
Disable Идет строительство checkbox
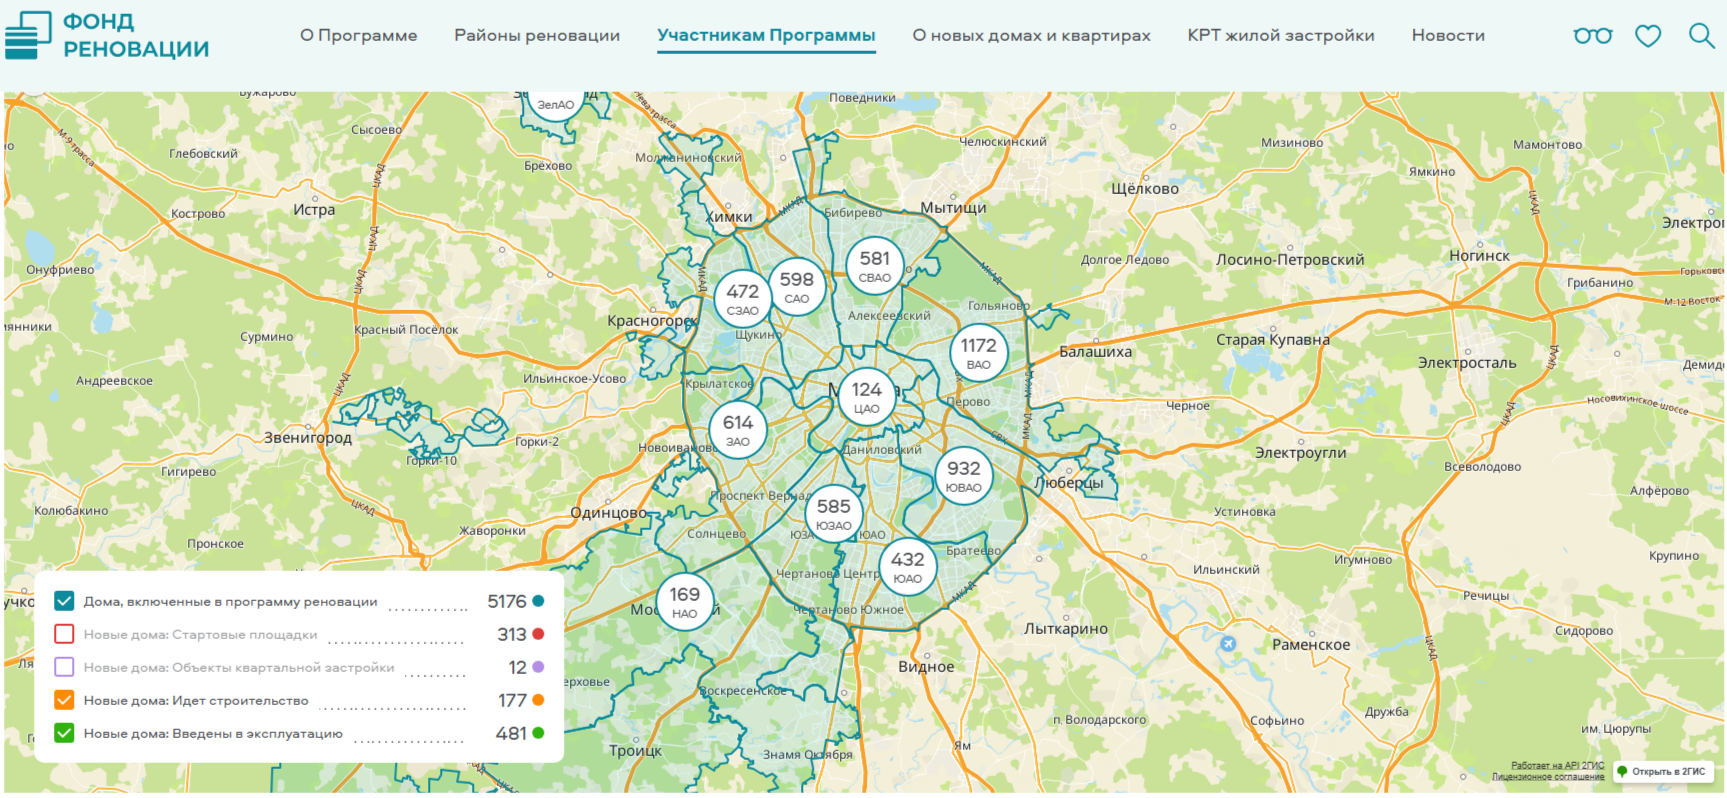pos(64,700)
